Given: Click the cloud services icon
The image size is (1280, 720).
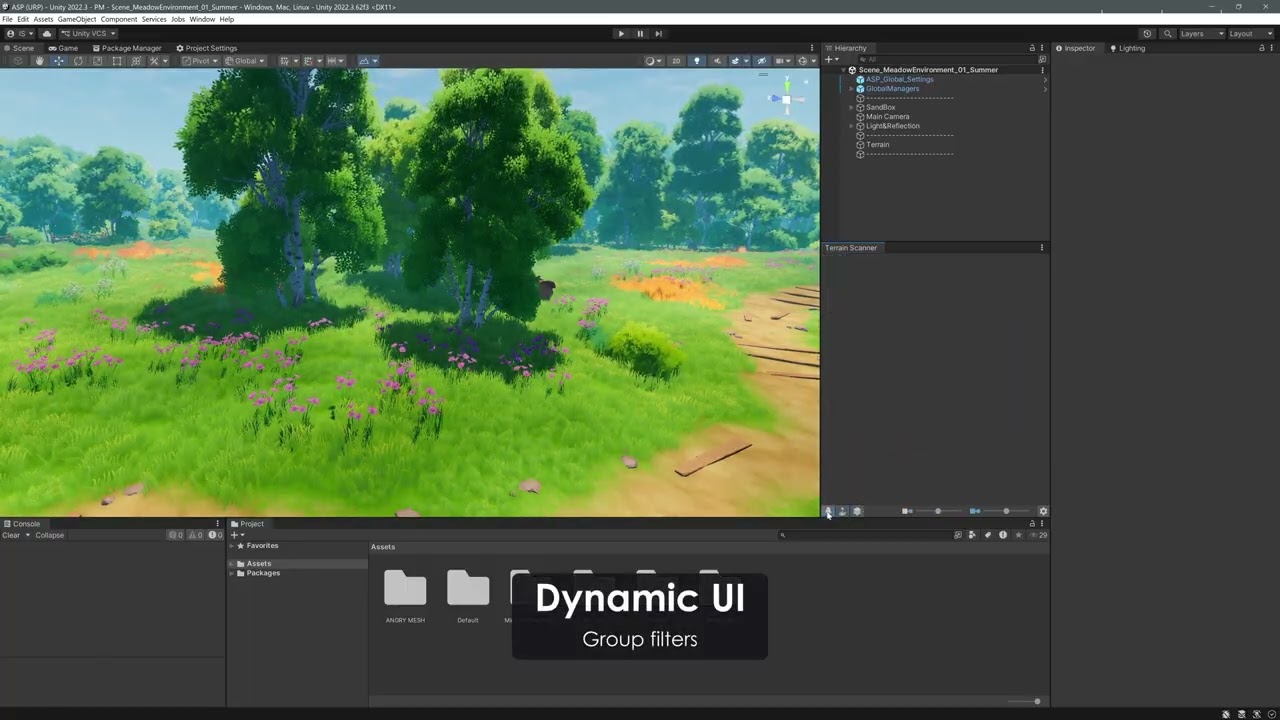Looking at the screenshot, I should pyautogui.click(x=46, y=33).
